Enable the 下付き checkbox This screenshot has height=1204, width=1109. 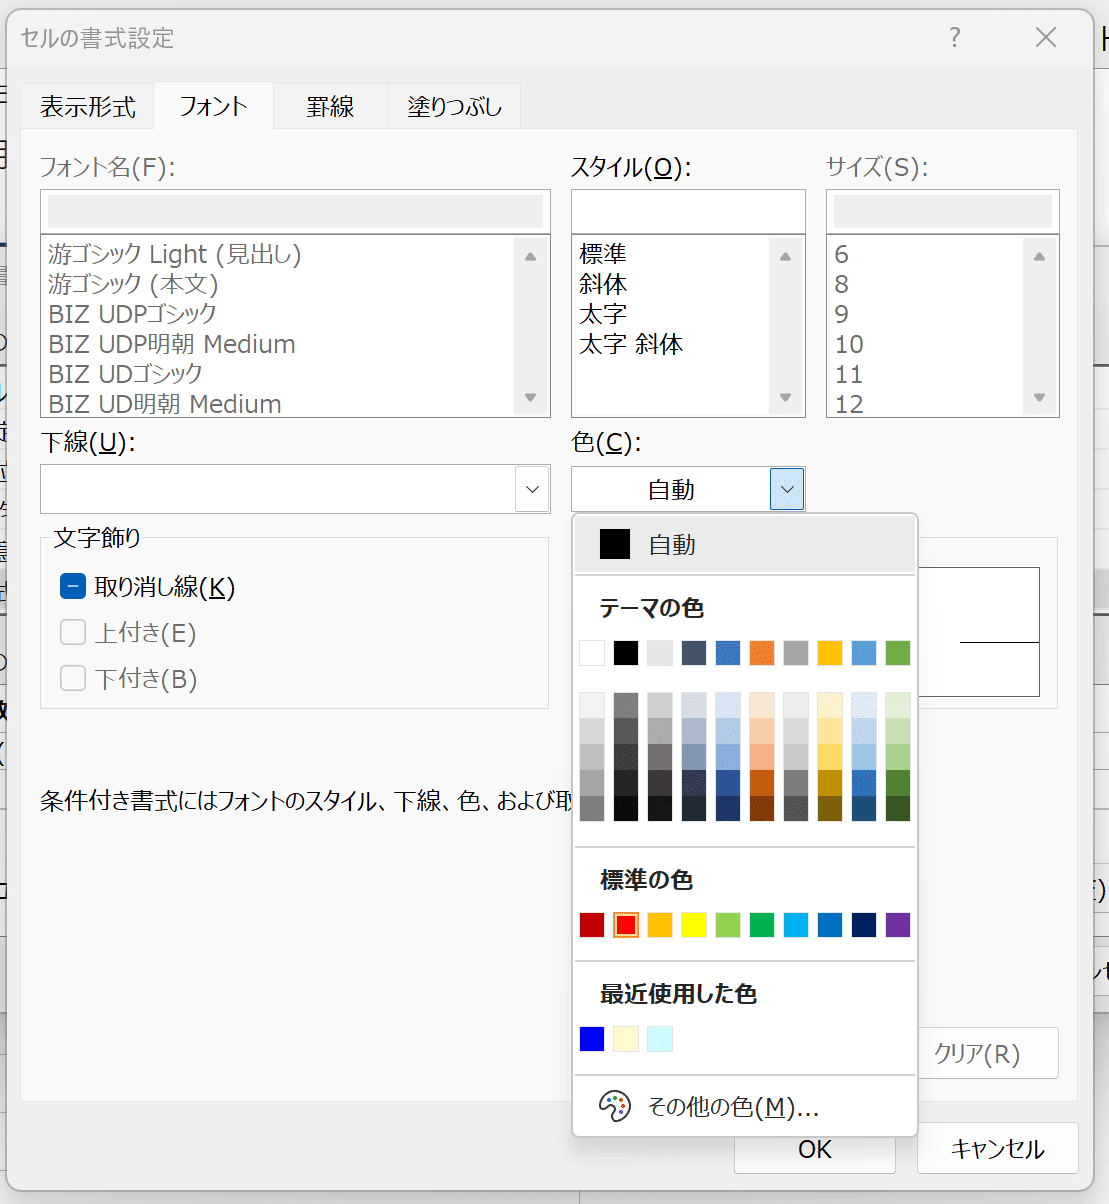tap(73, 679)
